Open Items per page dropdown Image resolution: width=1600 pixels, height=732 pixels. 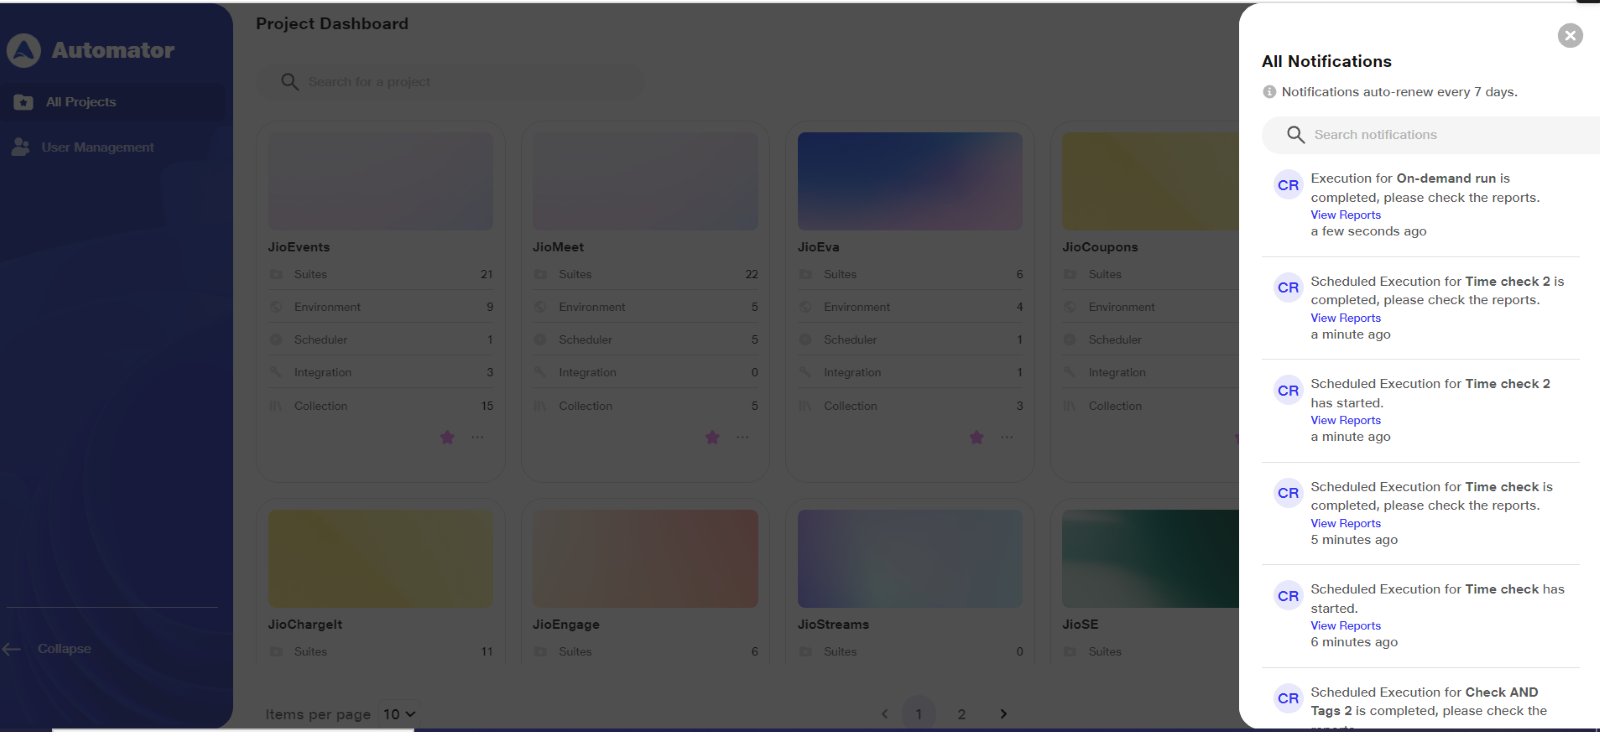399,714
